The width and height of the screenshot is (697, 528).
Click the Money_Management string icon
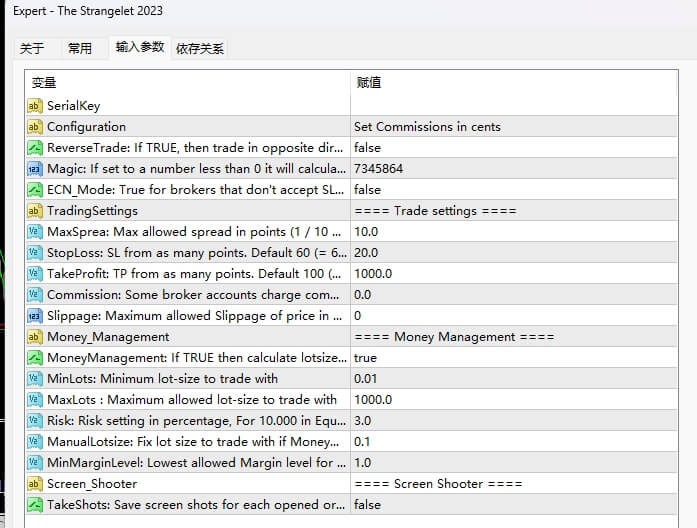[35, 337]
